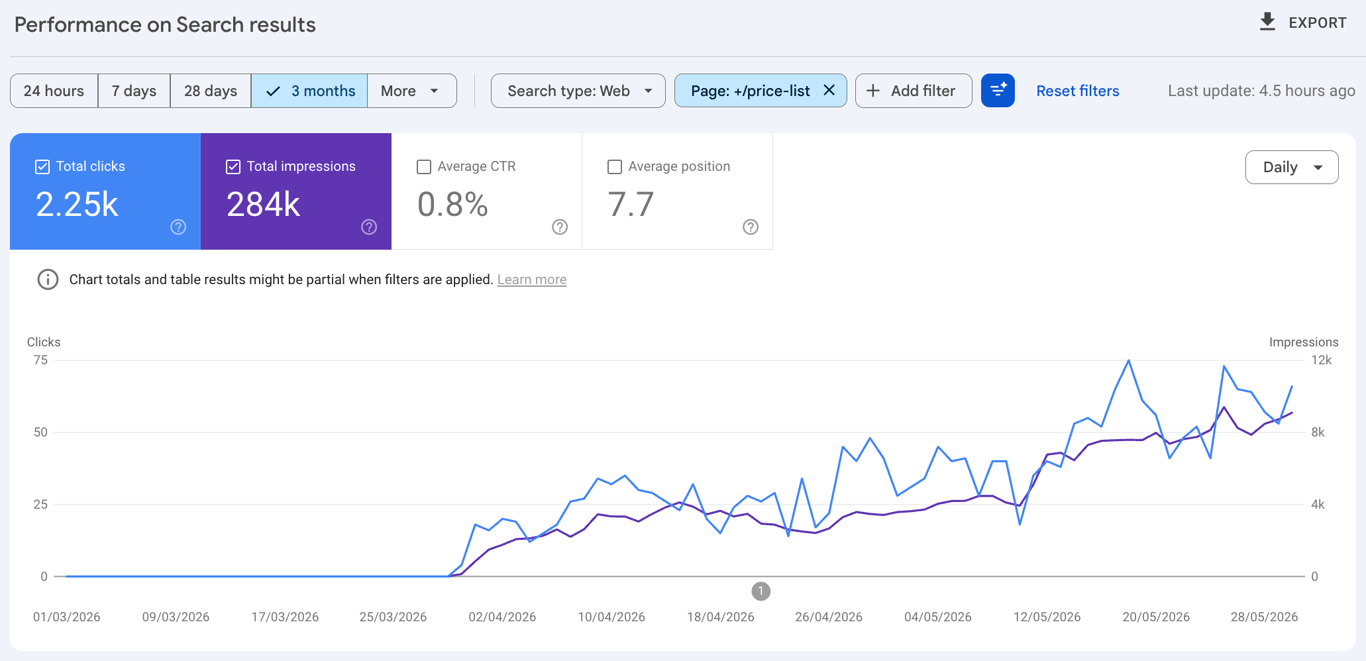Remove the Page +/price-list filter

click(x=829, y=91)
